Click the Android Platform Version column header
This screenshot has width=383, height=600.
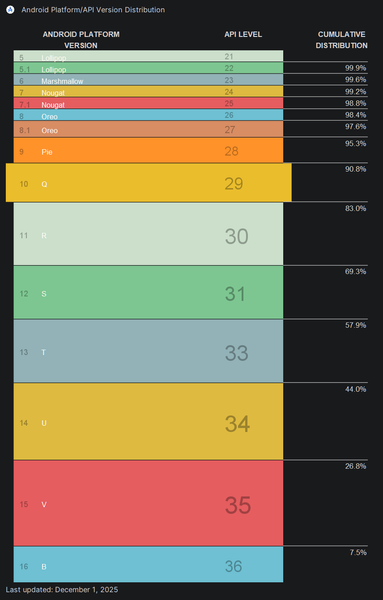[81, 40]
